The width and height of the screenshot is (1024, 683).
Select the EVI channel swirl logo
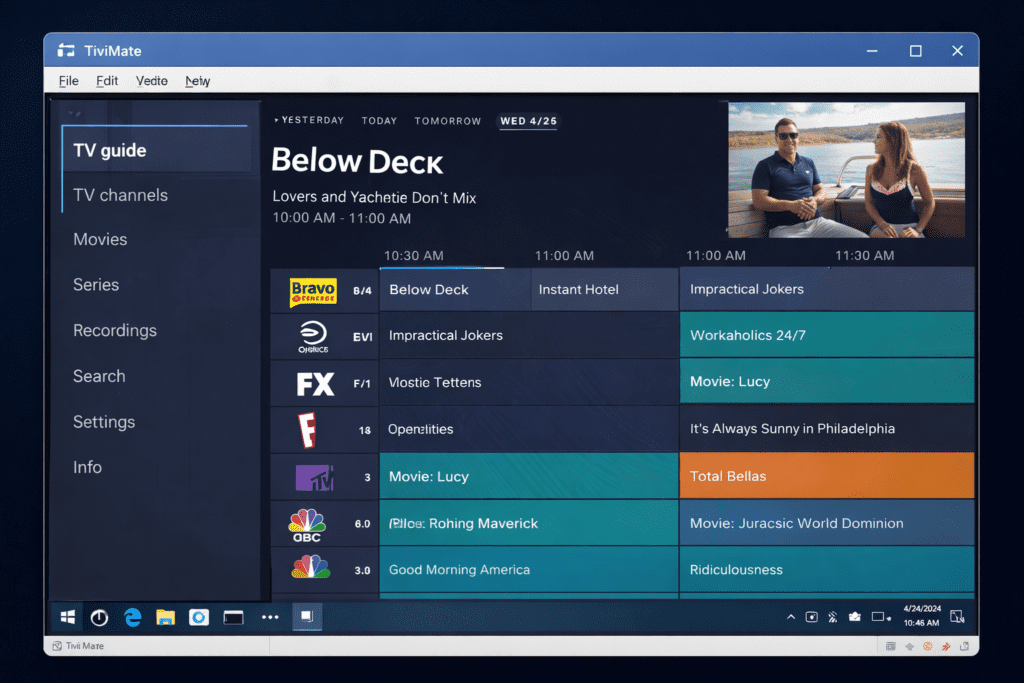pyautogui.click(x=313, y=336)
